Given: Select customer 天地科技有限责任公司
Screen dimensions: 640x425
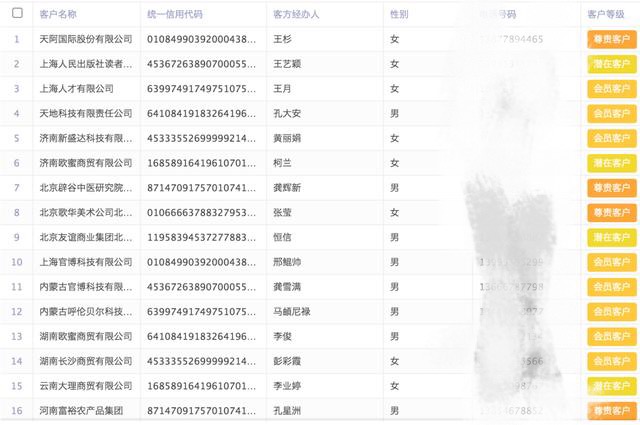Looking at the screenshot, I should point(86,113).
